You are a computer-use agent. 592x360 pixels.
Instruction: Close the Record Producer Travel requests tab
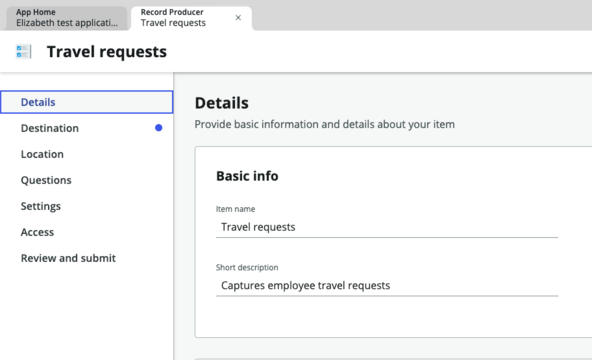(238, 18)
